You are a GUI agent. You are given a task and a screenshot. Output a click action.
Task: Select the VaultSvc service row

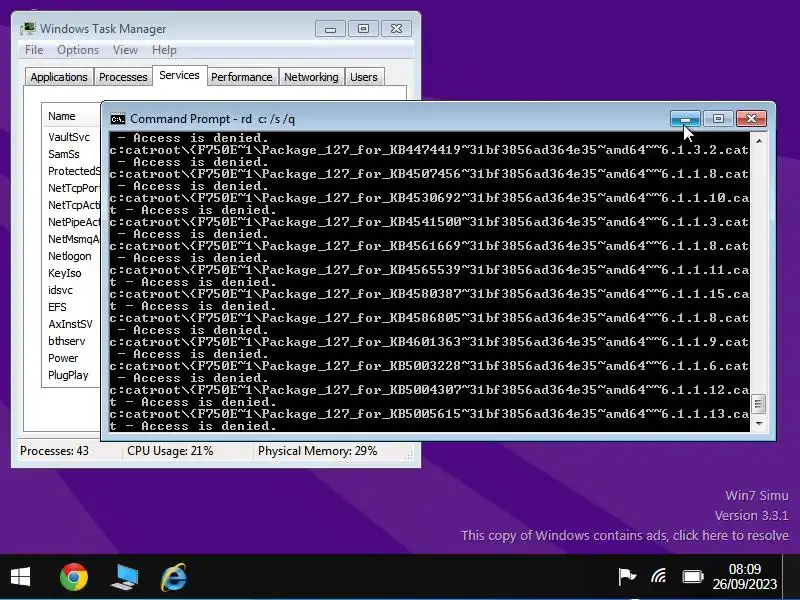point(71,137)
